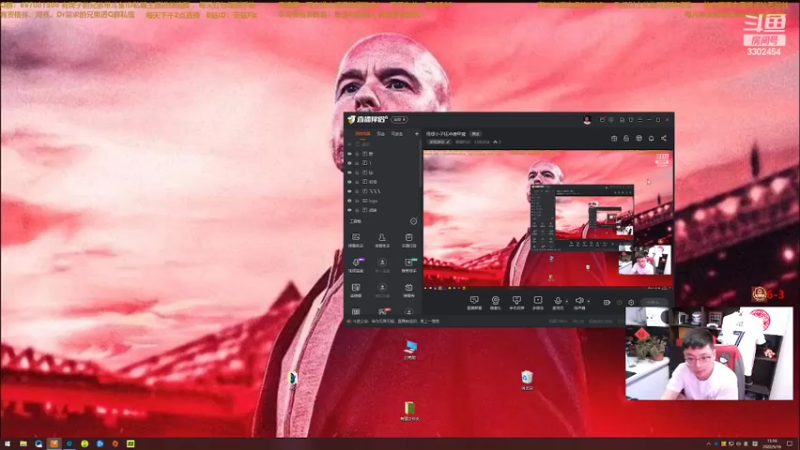The width and height of the screenshot is (800, 450).
Task: Switch to the second scene tab
Action: (x=381, y=134)
